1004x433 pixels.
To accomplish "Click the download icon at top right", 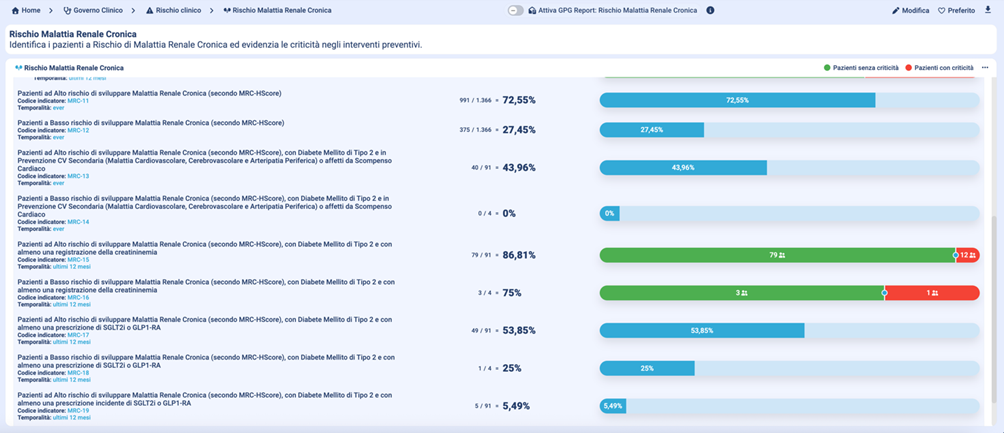I will [988, 10].
